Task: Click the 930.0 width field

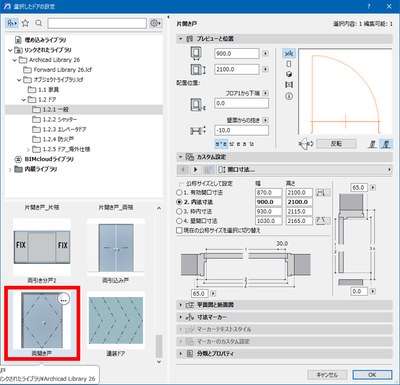Action: [269, 211]
